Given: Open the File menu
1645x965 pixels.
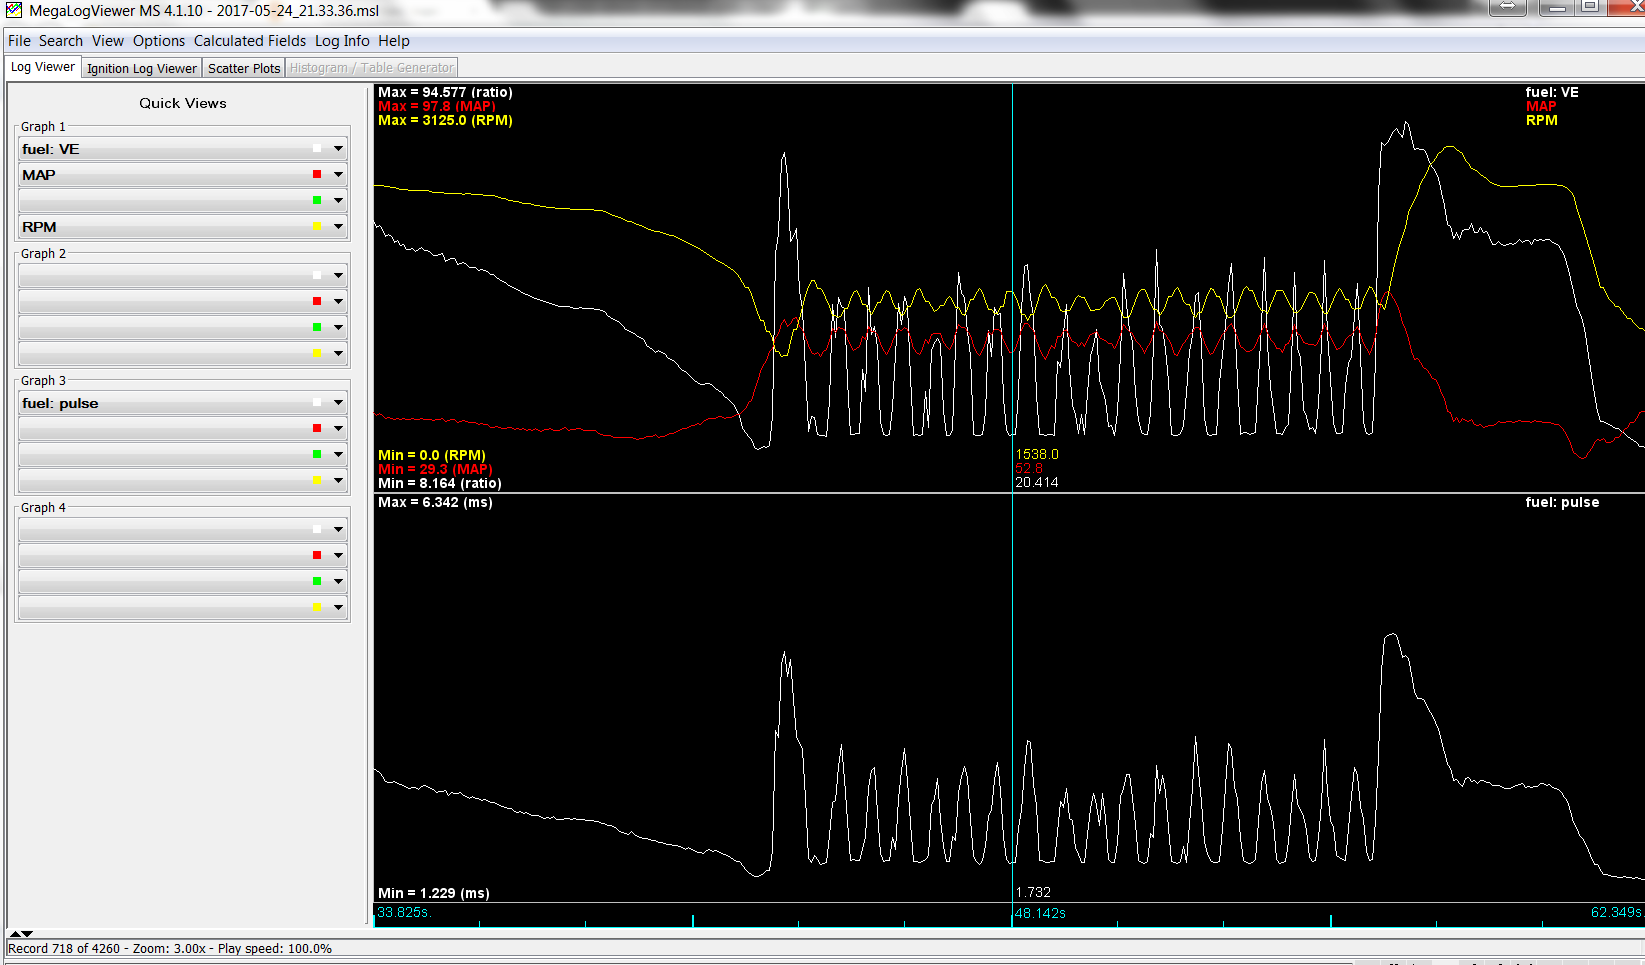Looking at the screenshot, I should click(19, 41).
